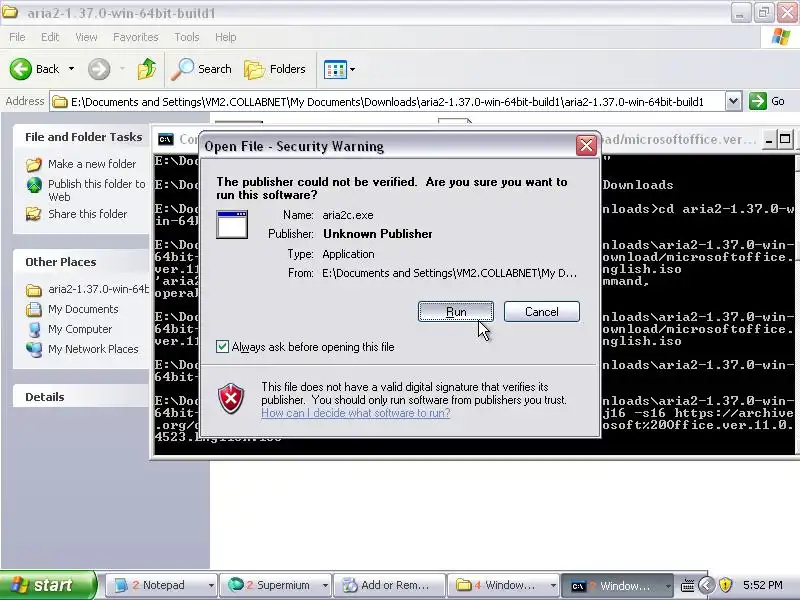
Task: Click the Make a new folder icon
Action: tap(34, 164)
